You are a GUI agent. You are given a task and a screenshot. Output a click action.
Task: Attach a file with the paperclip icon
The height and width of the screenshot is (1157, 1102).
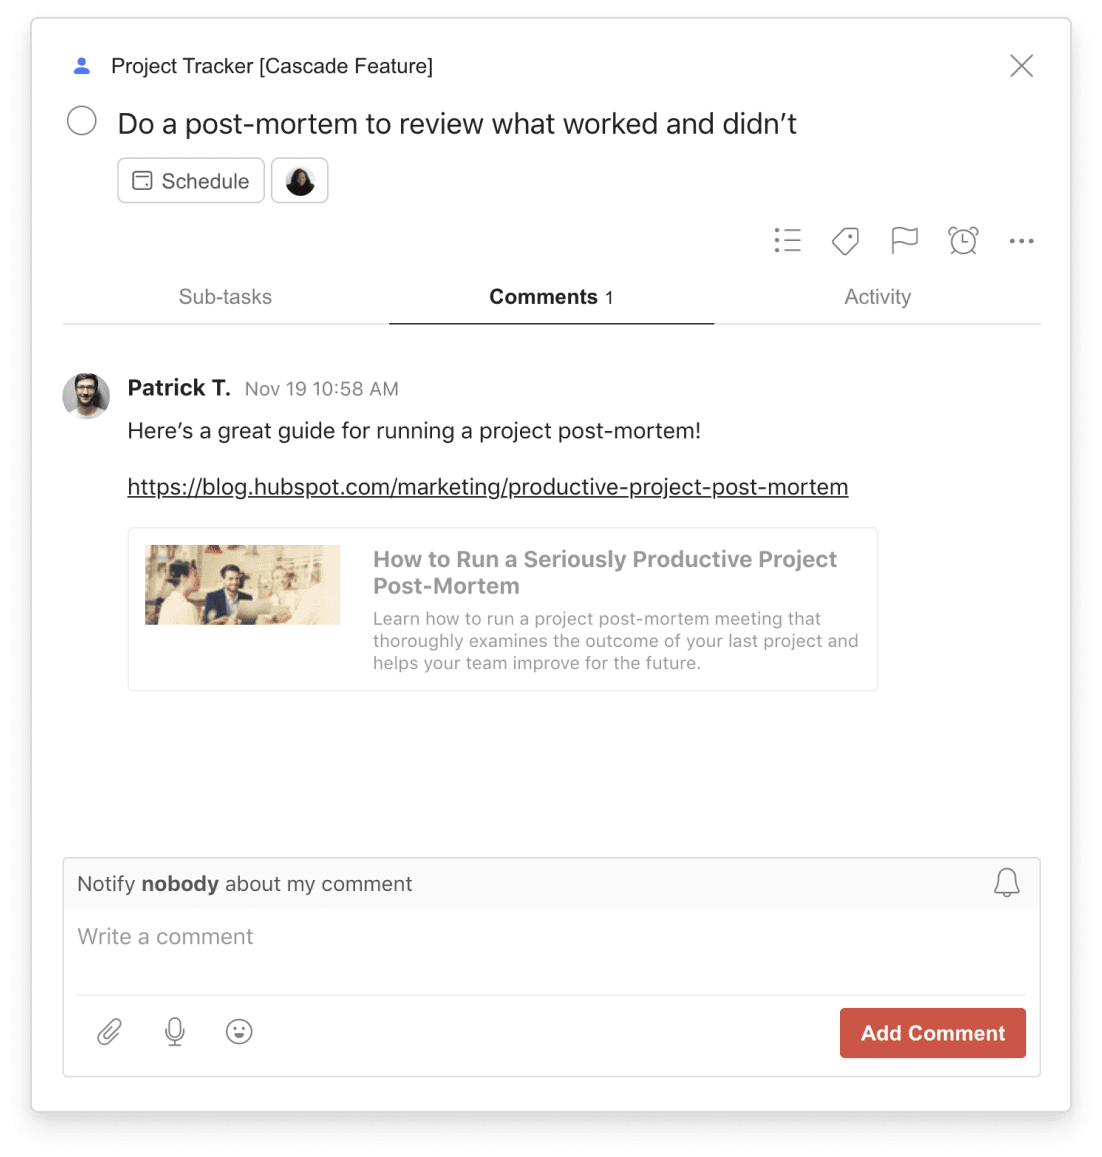tap(109, 1032)
